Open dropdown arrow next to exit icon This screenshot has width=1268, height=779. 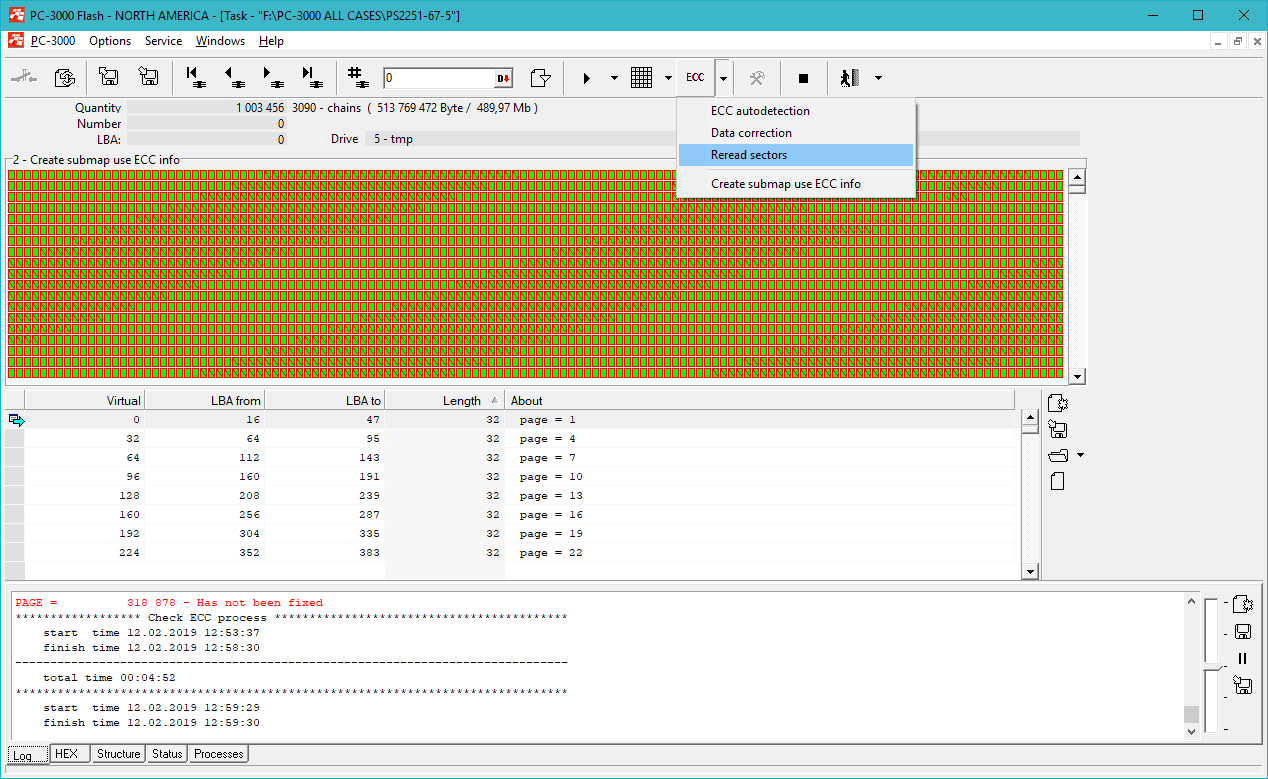pyautogui.click(x=878, y=78)
